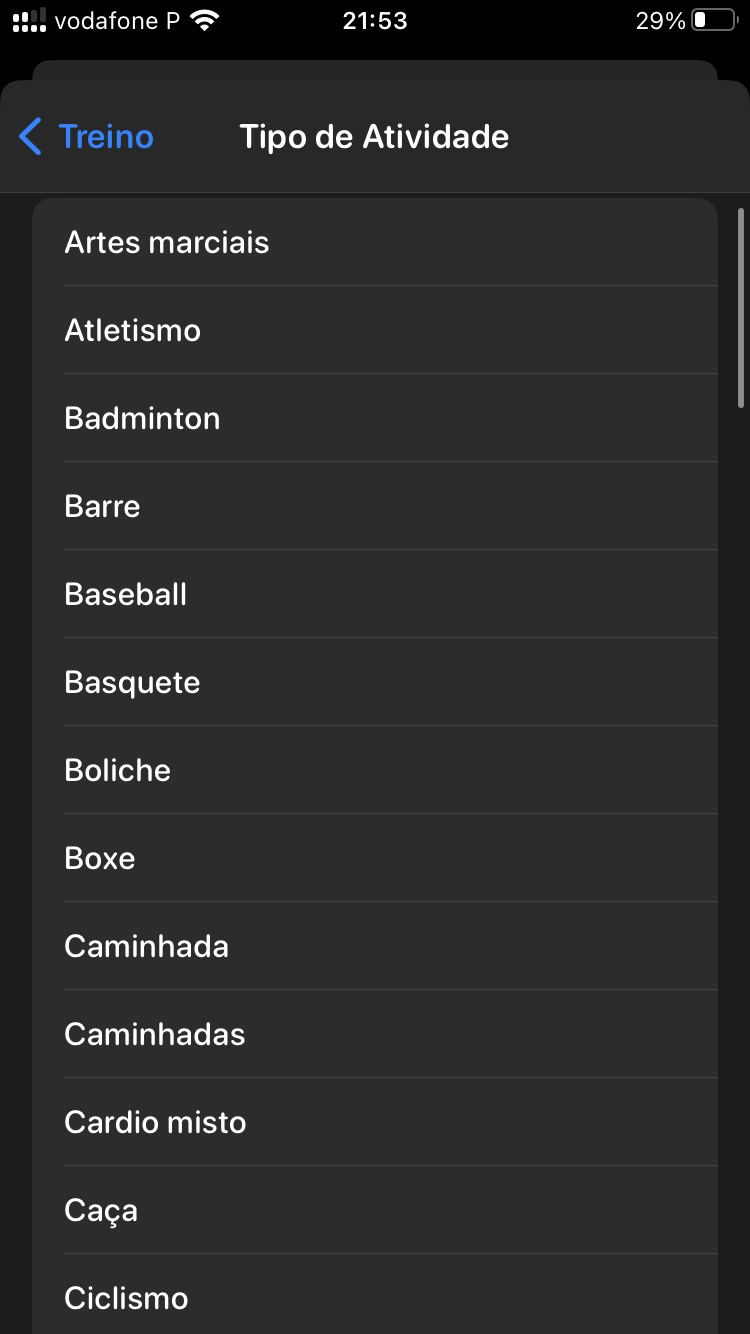This screenshot has width=750, height=1334.
Task: Click the vertical scrollbar indicator
Action: click(x=741, y=307)
